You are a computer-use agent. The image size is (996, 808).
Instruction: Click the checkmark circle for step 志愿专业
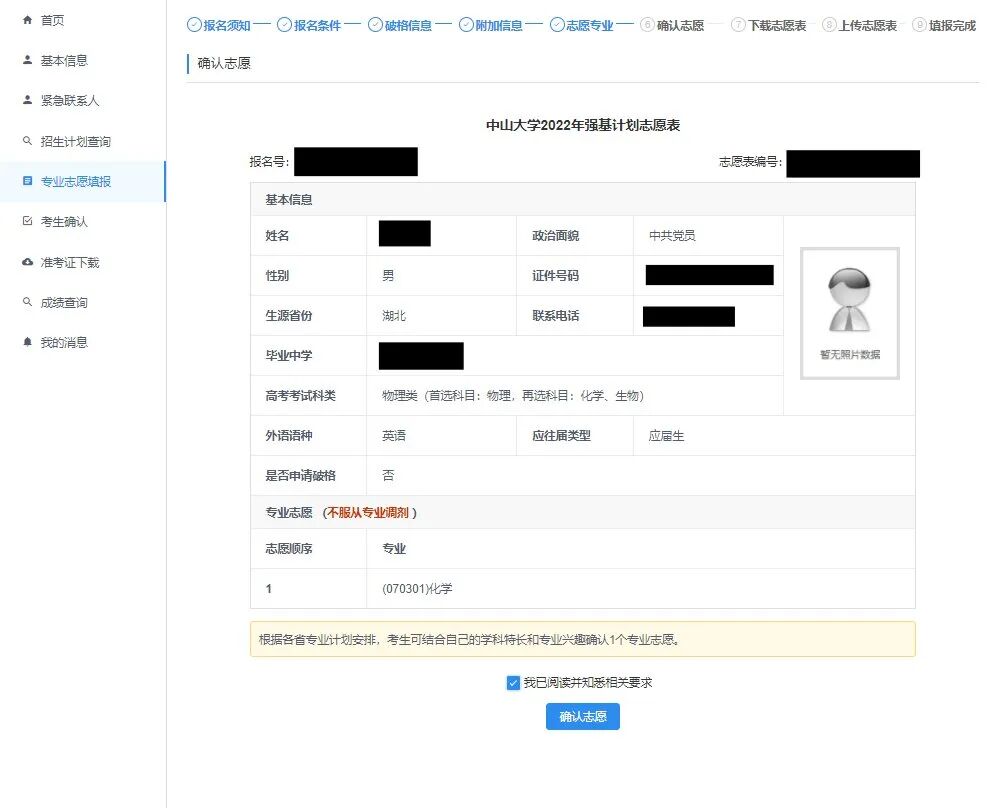(557, 25)
